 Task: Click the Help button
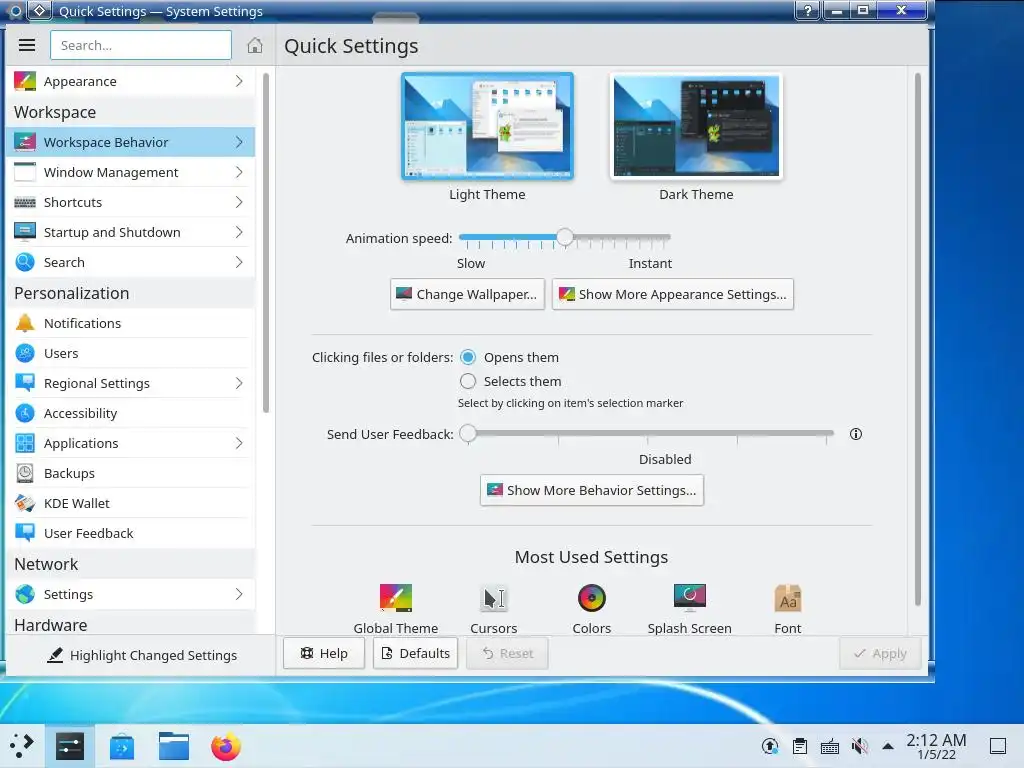pos(324,653)
